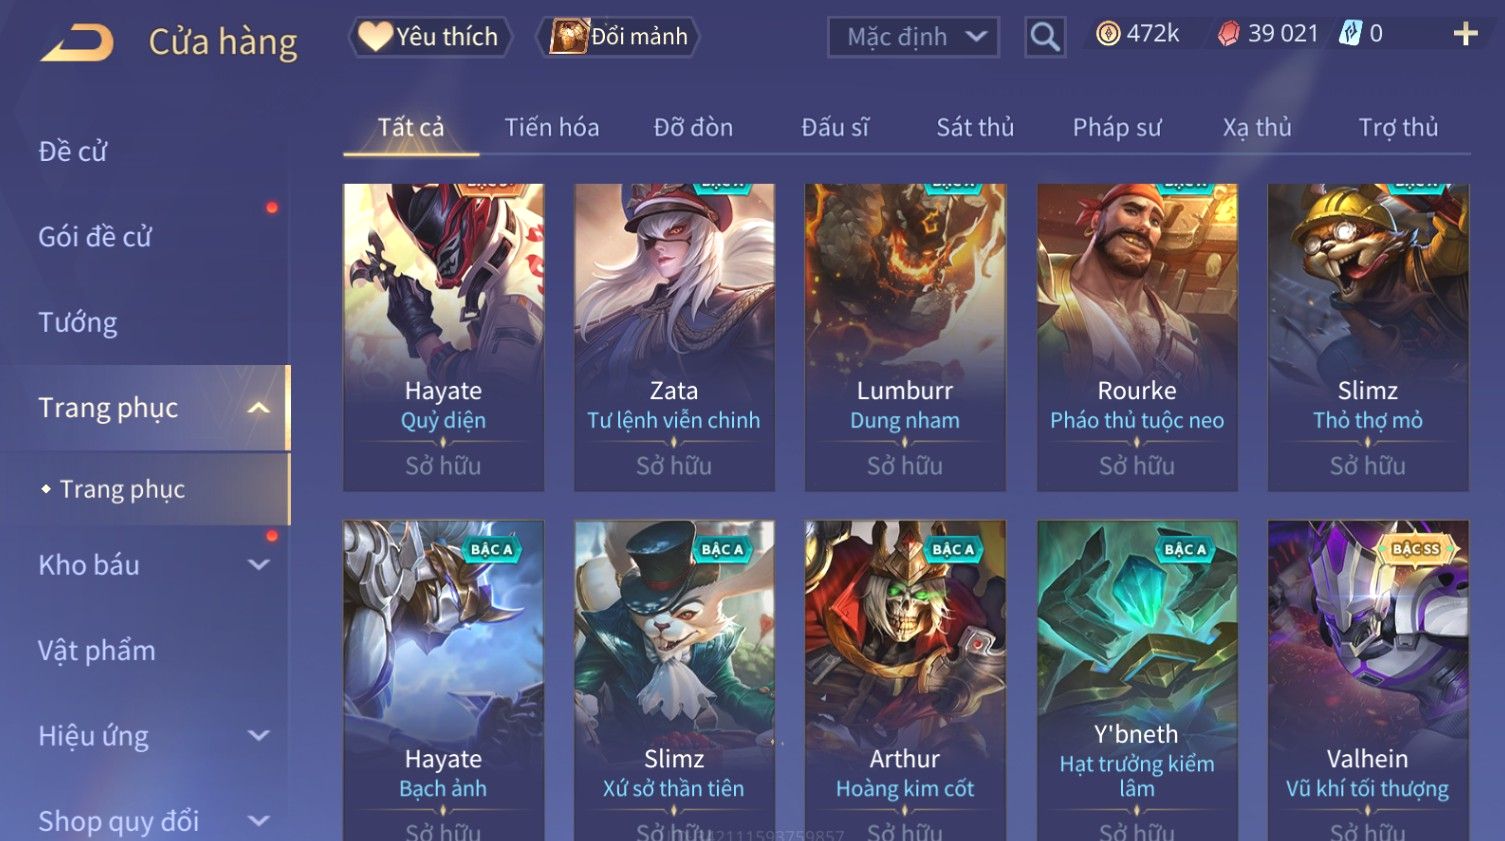Tap the red ruby currency icon

[x=1229, y=34]
